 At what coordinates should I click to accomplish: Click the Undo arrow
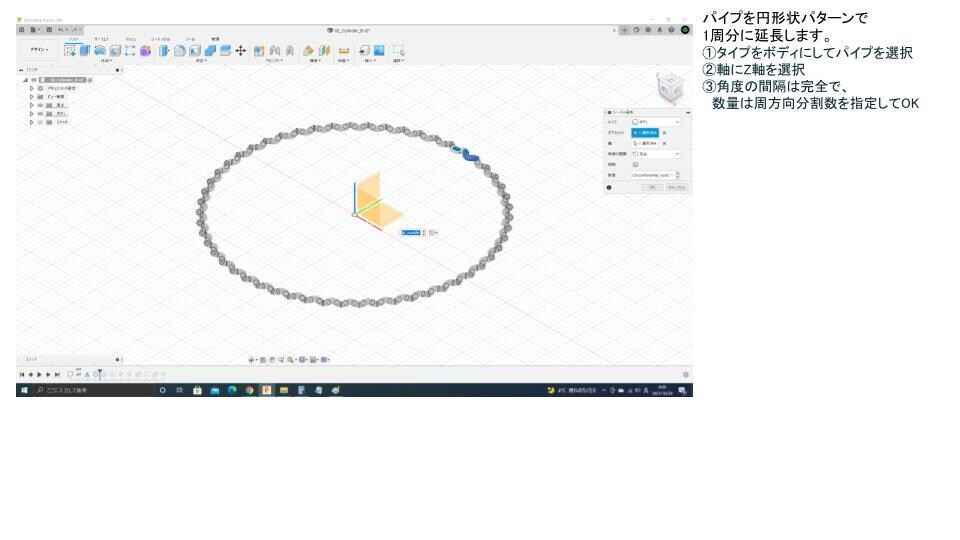click(x=61, y=29)
